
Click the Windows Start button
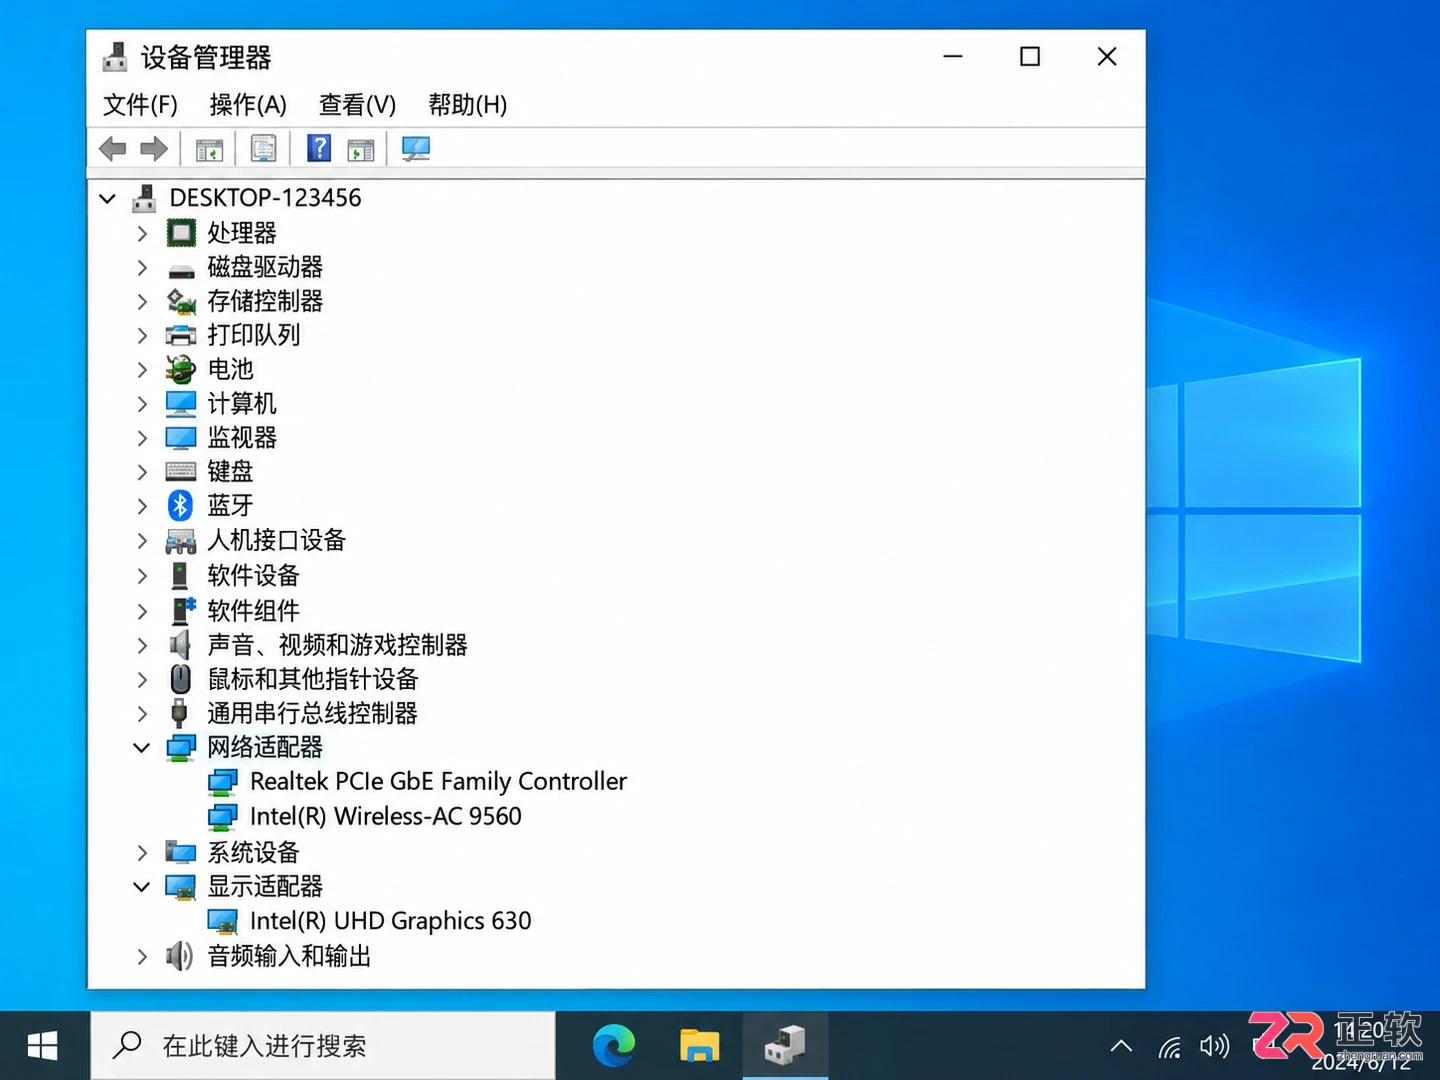point(42,1046)
